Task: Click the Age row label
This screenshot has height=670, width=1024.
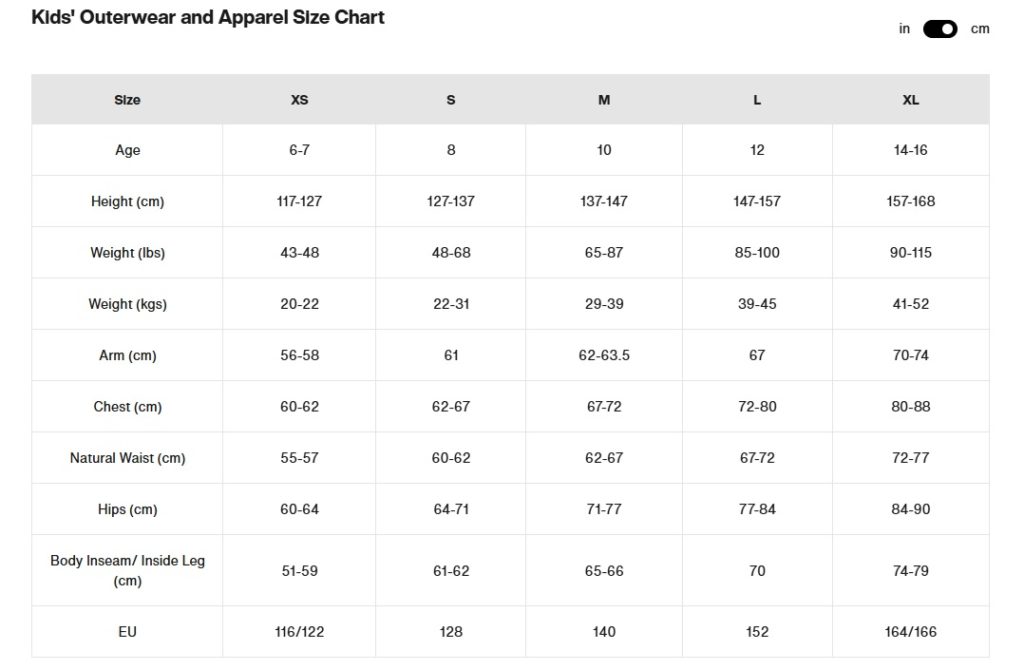Action: [x=127, y=150]
